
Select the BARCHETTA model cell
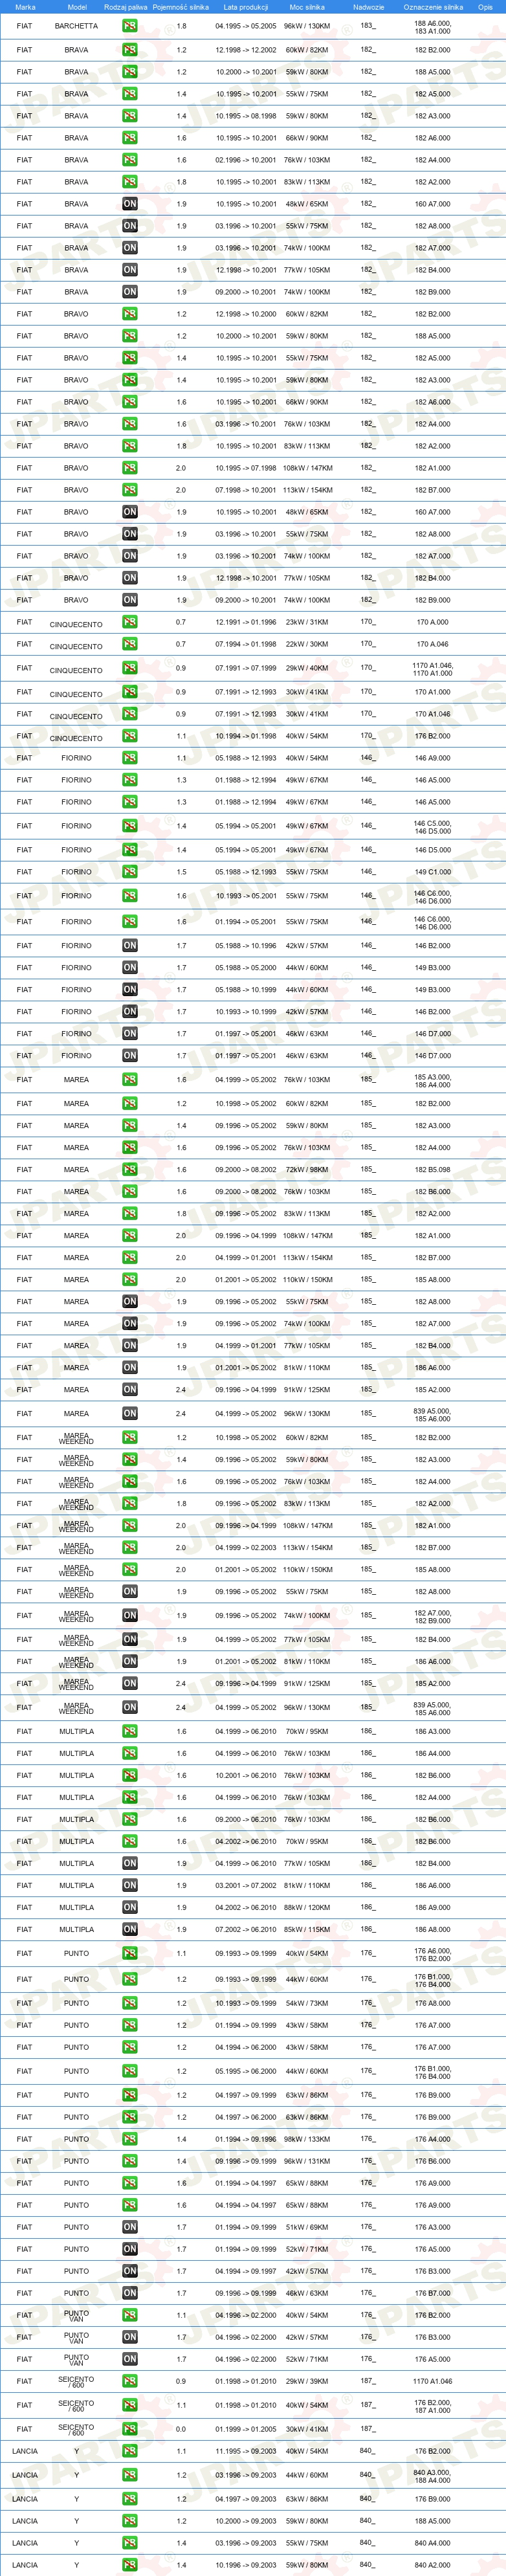[76, 26]
